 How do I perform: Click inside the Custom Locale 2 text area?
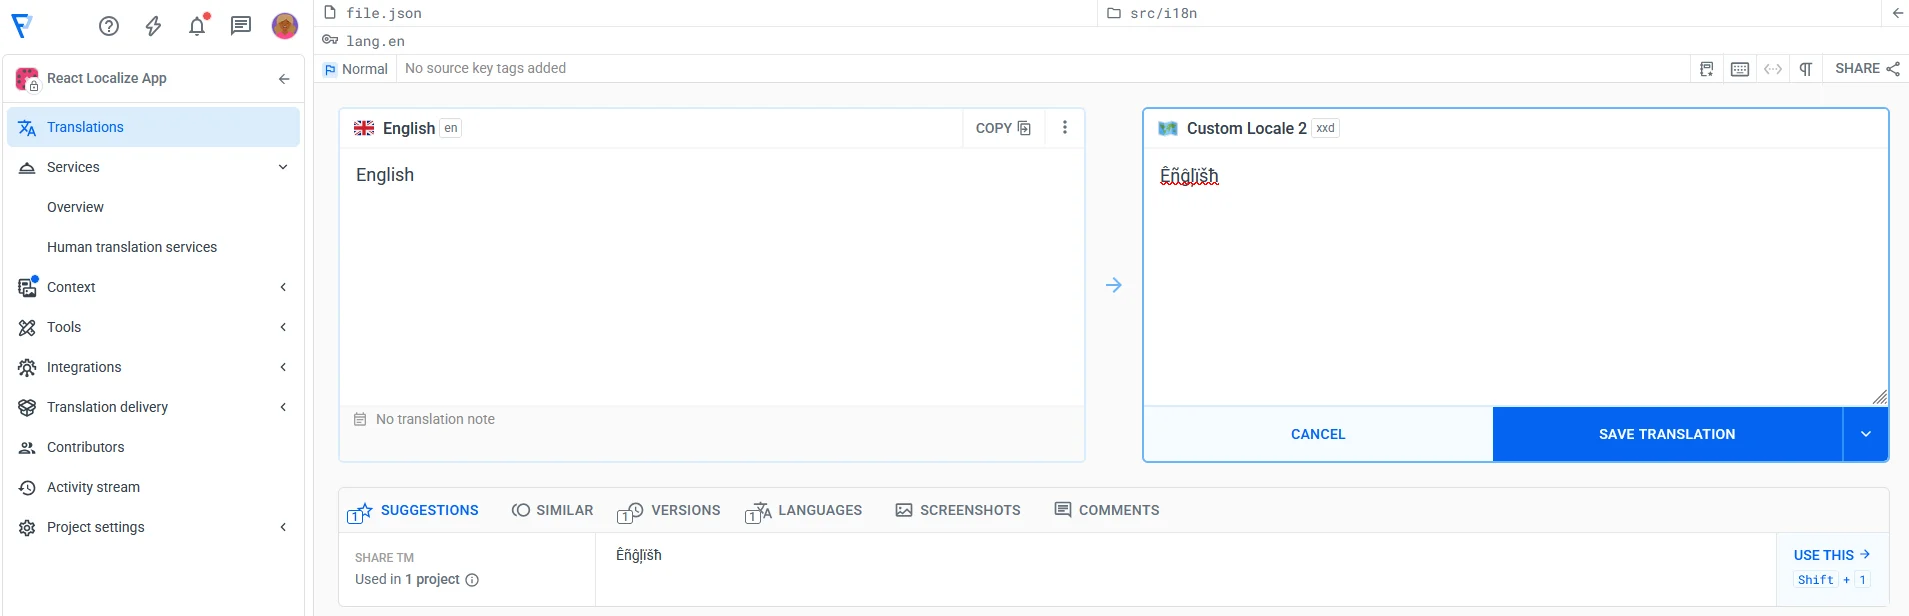(1515, 277)
